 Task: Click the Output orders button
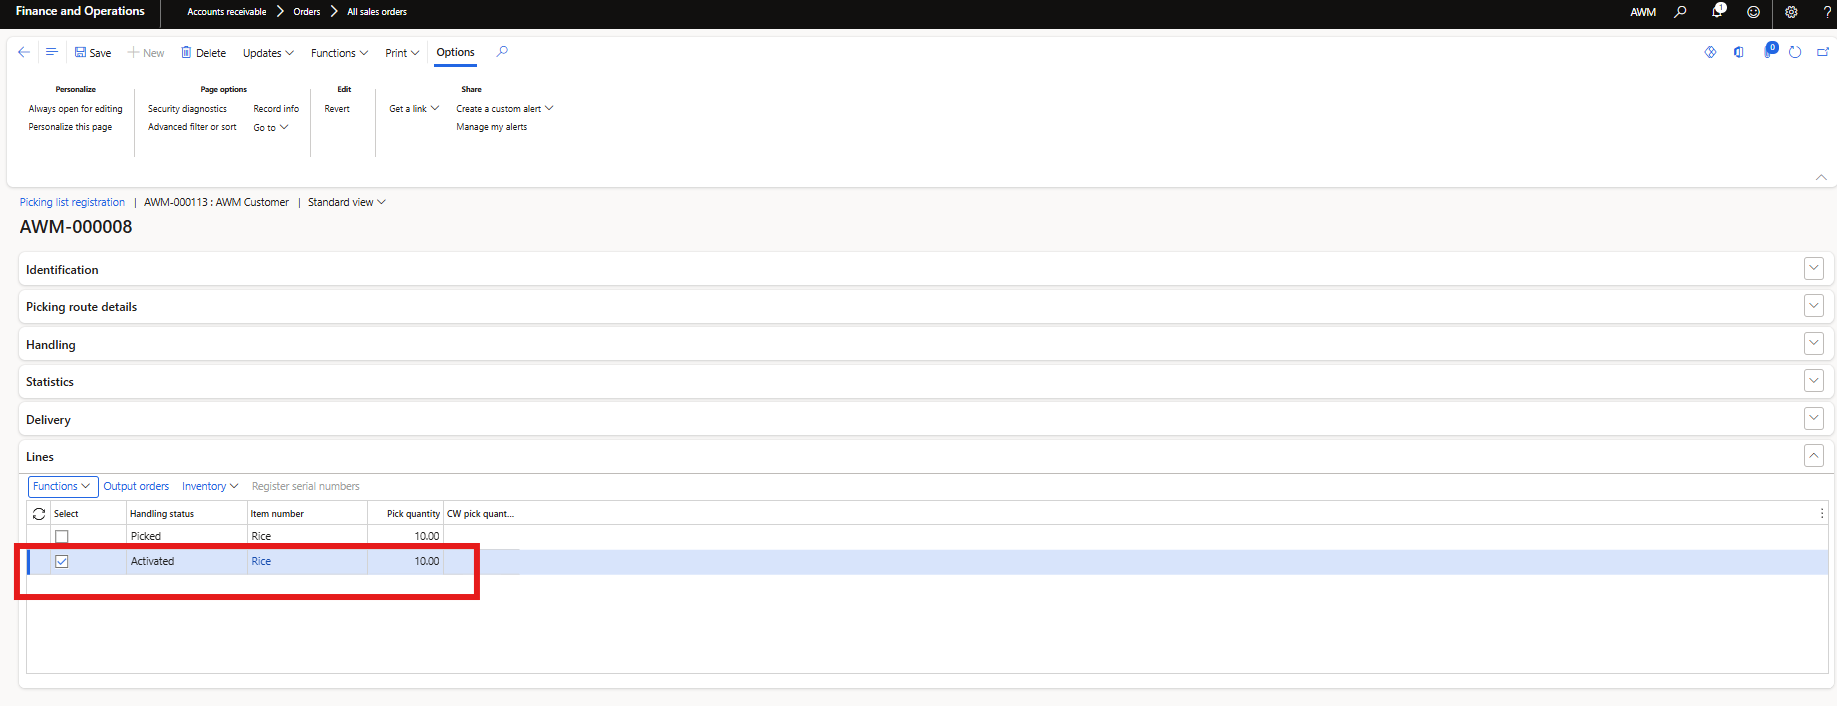coord(136,487)
